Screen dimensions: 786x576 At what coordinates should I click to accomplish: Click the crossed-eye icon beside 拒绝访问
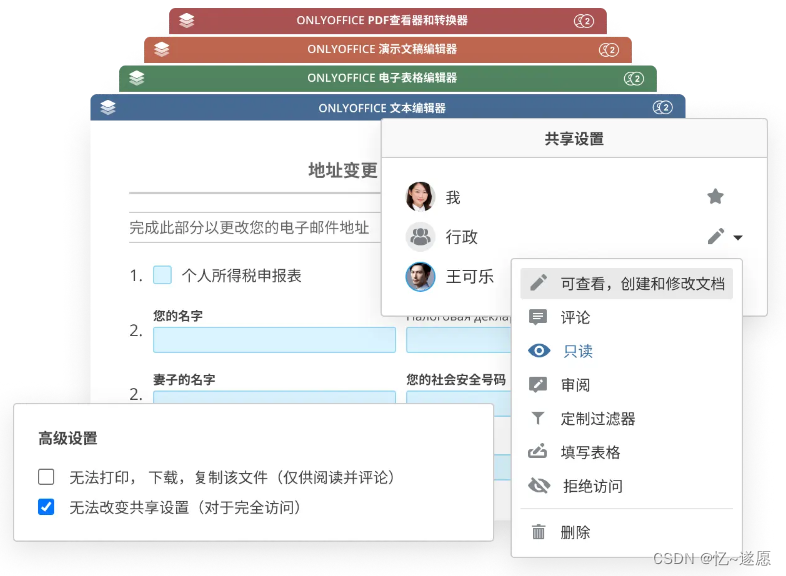(539, 485)
